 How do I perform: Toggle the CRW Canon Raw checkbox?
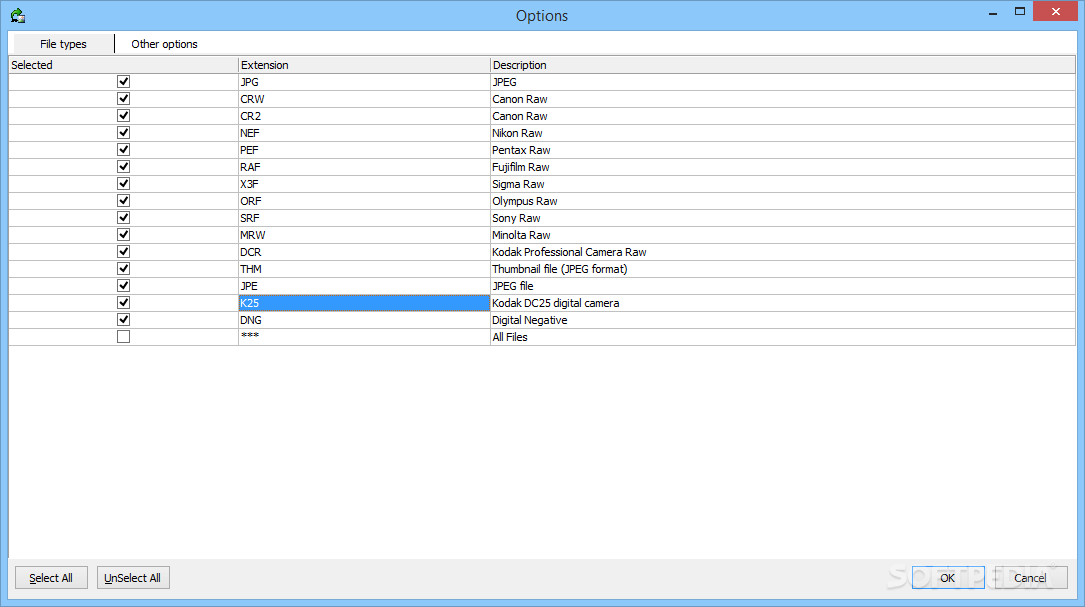[x=123, y=98]
